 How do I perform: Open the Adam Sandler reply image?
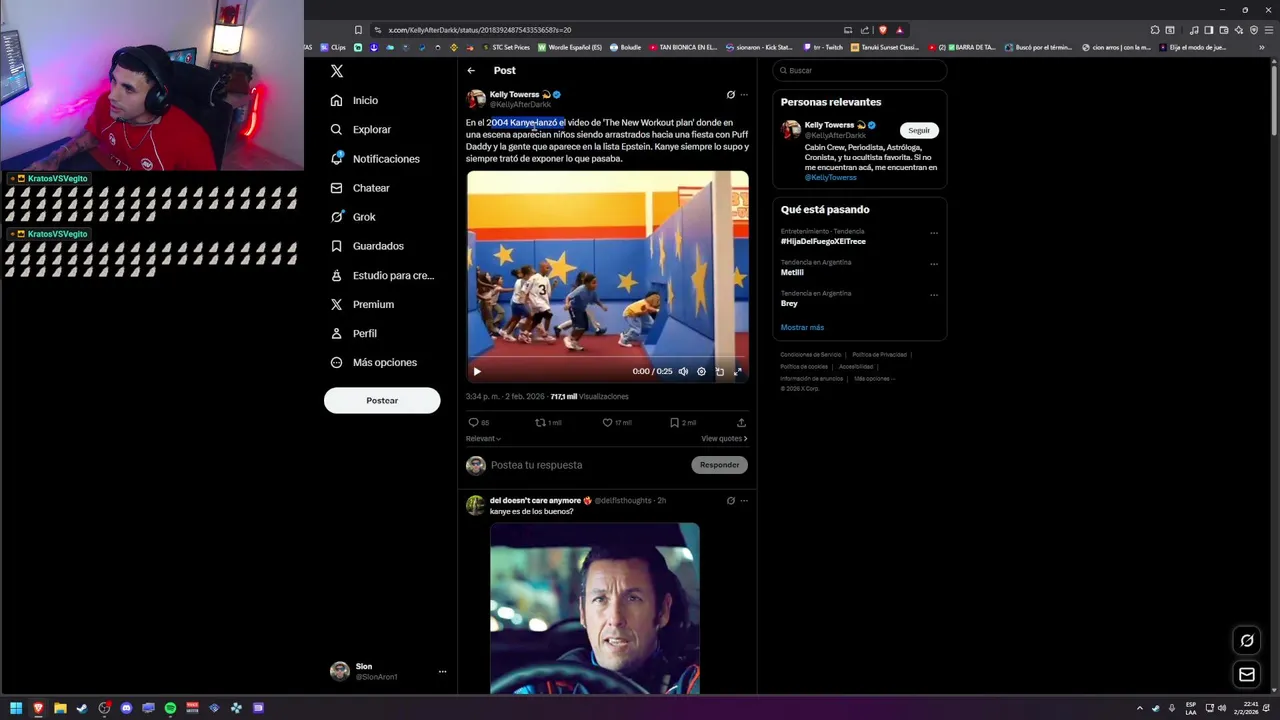(x=595, y=608)
